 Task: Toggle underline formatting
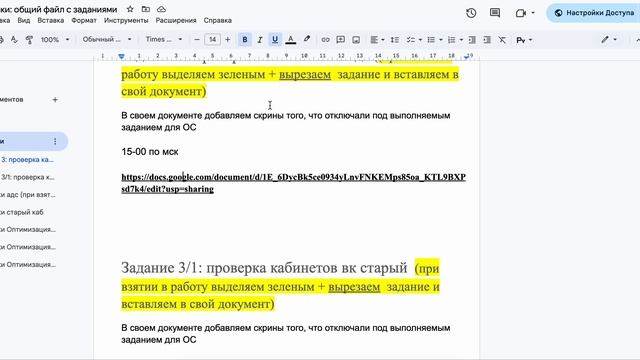(275, 40)
